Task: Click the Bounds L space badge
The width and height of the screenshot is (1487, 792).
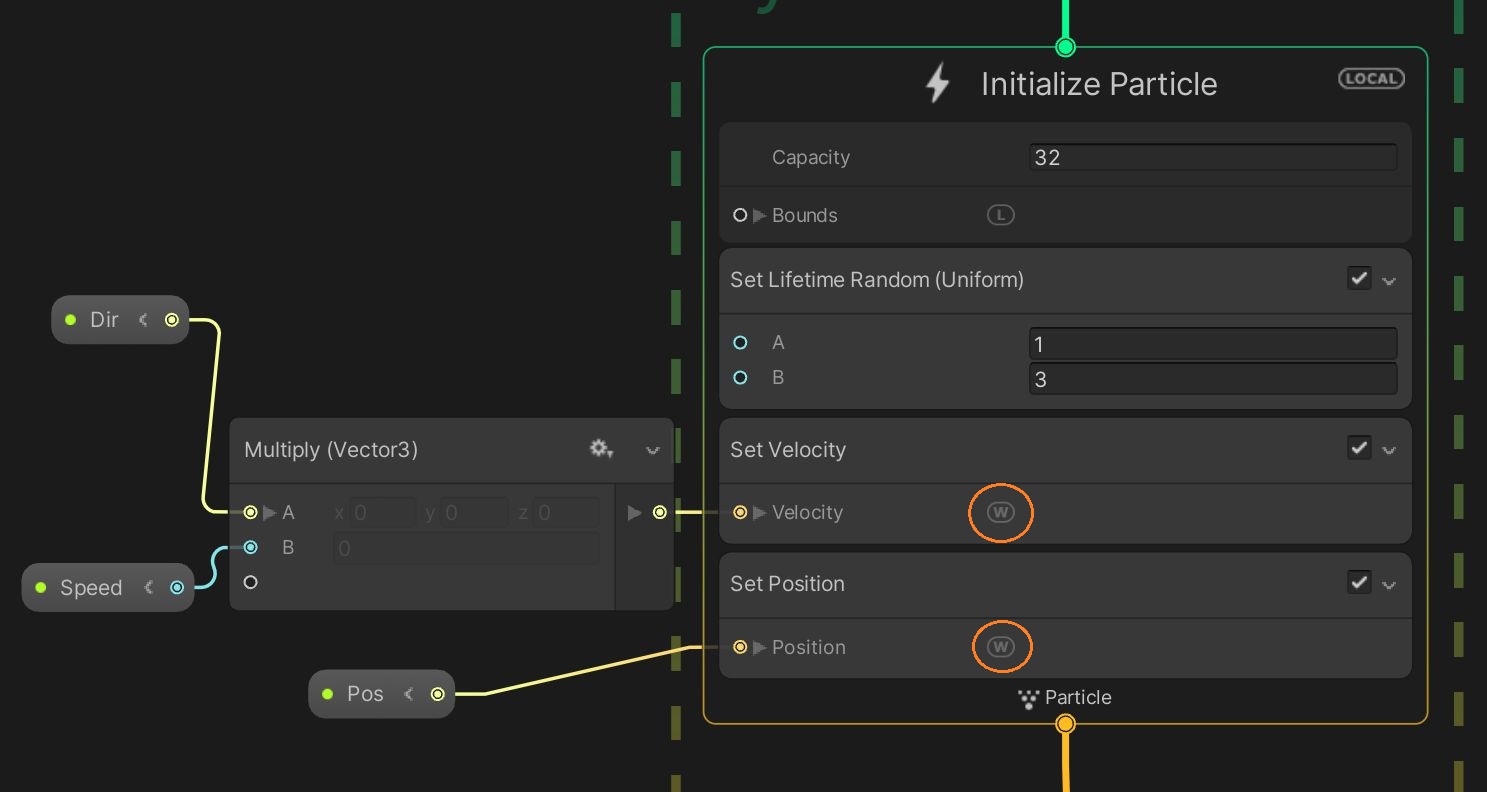Action: point(1000,214)
